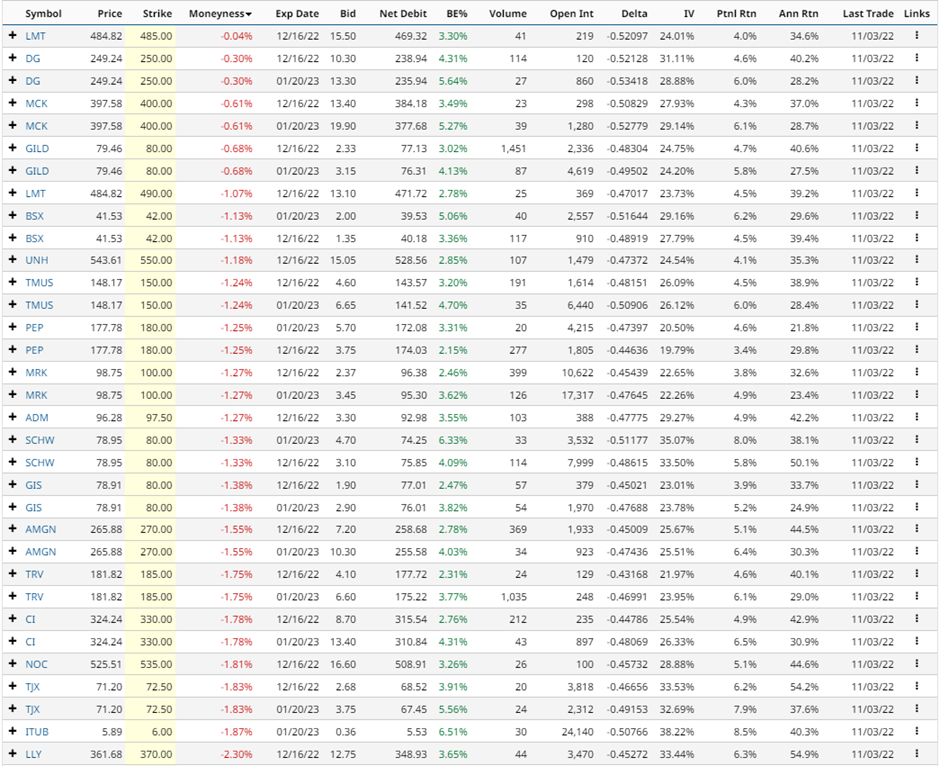Sort table by Symbol column

[x=43, y=13]
